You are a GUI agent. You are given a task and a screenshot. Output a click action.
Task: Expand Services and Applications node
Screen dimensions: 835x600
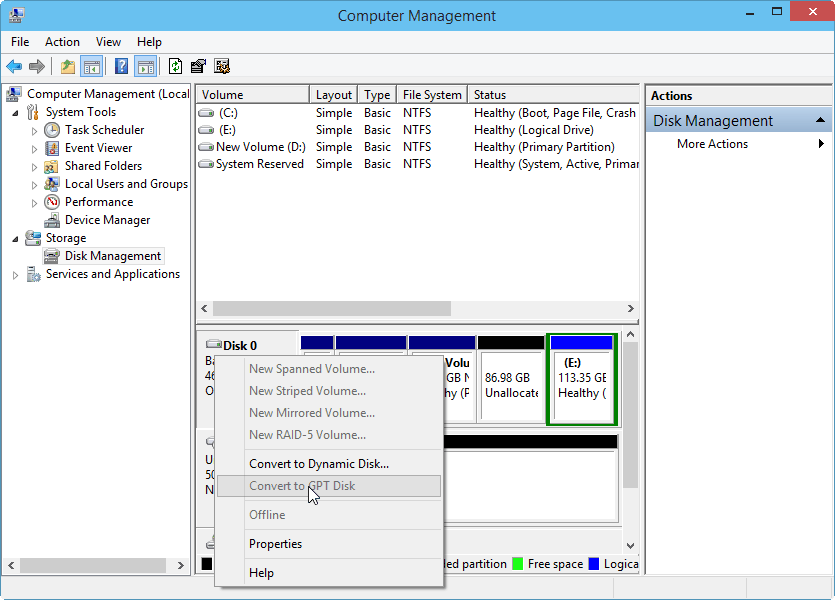click(x=15, y=275)
